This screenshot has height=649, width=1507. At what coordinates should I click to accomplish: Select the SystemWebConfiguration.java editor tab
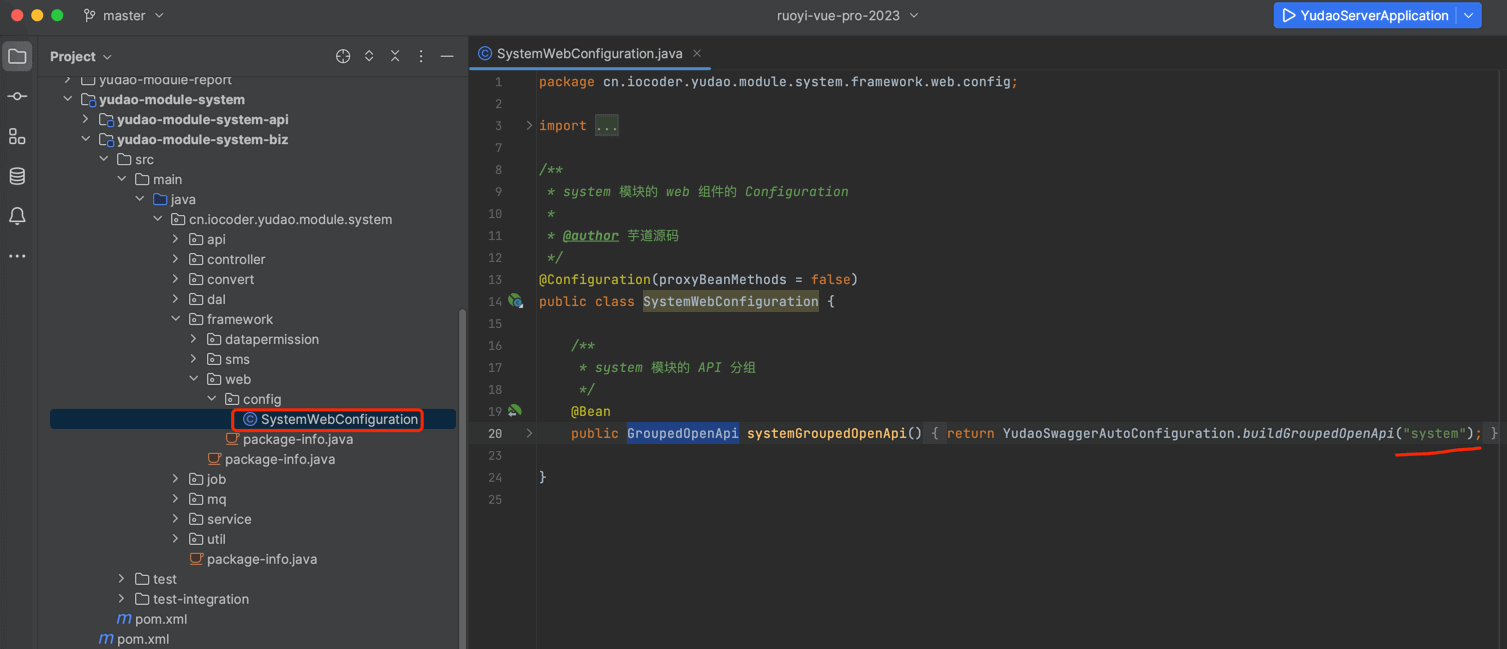coord(589,53)
